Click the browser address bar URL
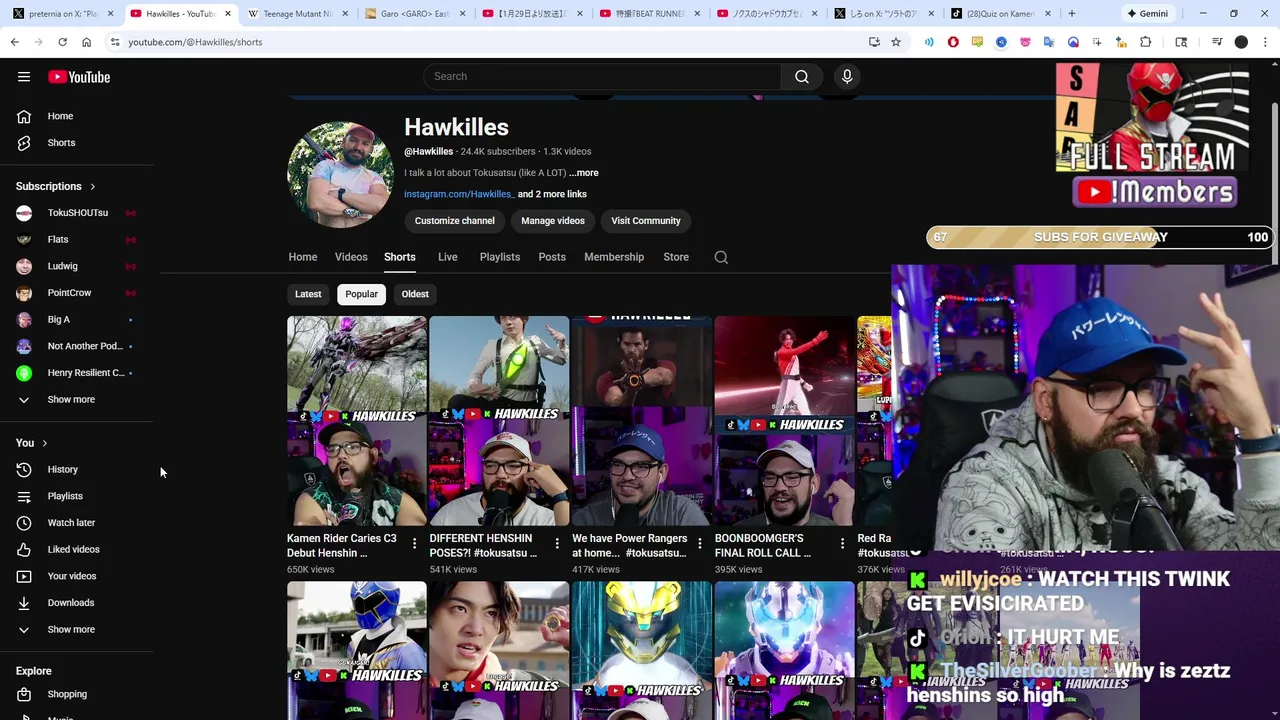The width and height of the screenshot is (1280, 720). point(195,42)
